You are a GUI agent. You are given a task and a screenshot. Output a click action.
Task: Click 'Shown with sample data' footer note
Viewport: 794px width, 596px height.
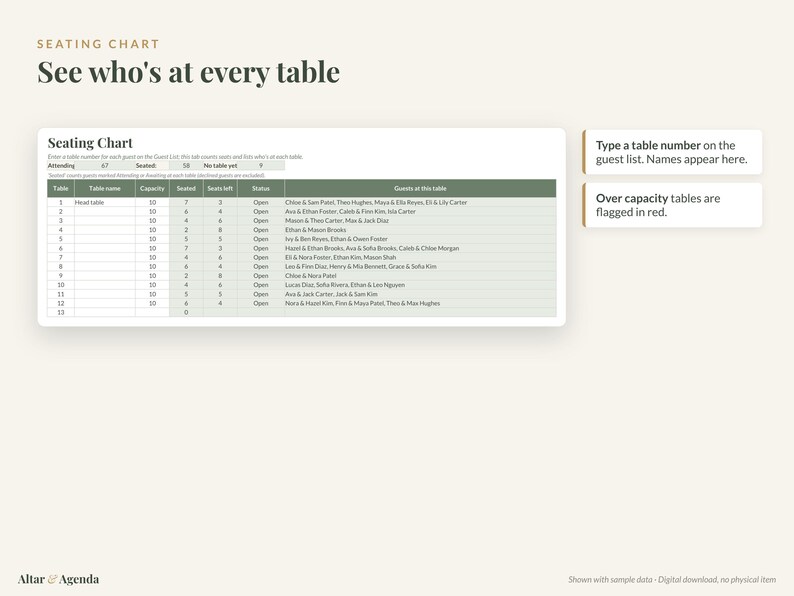click(x=672, y=579)
